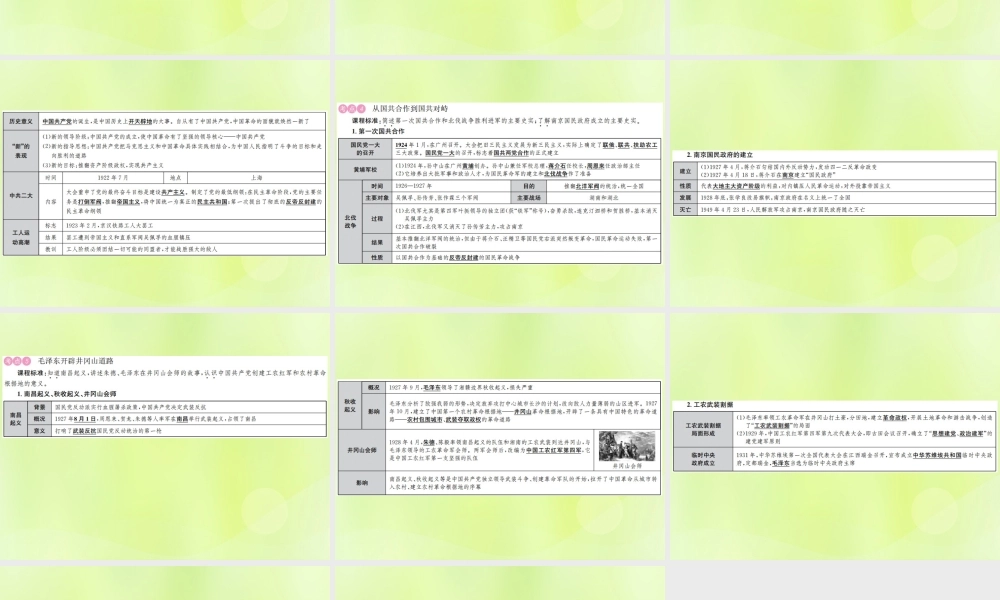This screenshot has height=600, width=1000.
Task: Click the 国民党一大的召开 header cell
Action: (365, 149)
